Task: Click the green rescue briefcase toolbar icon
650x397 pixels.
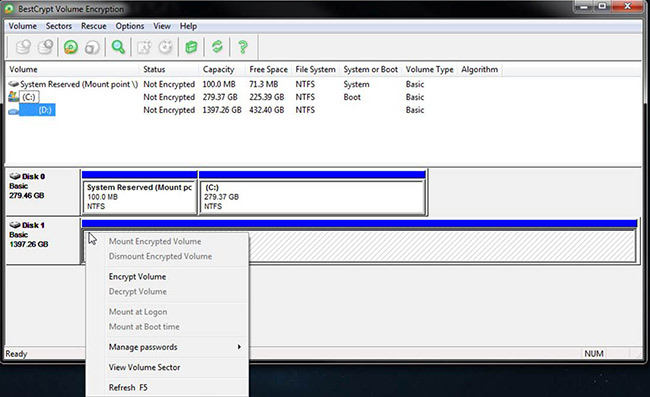Action: (191, 47)
